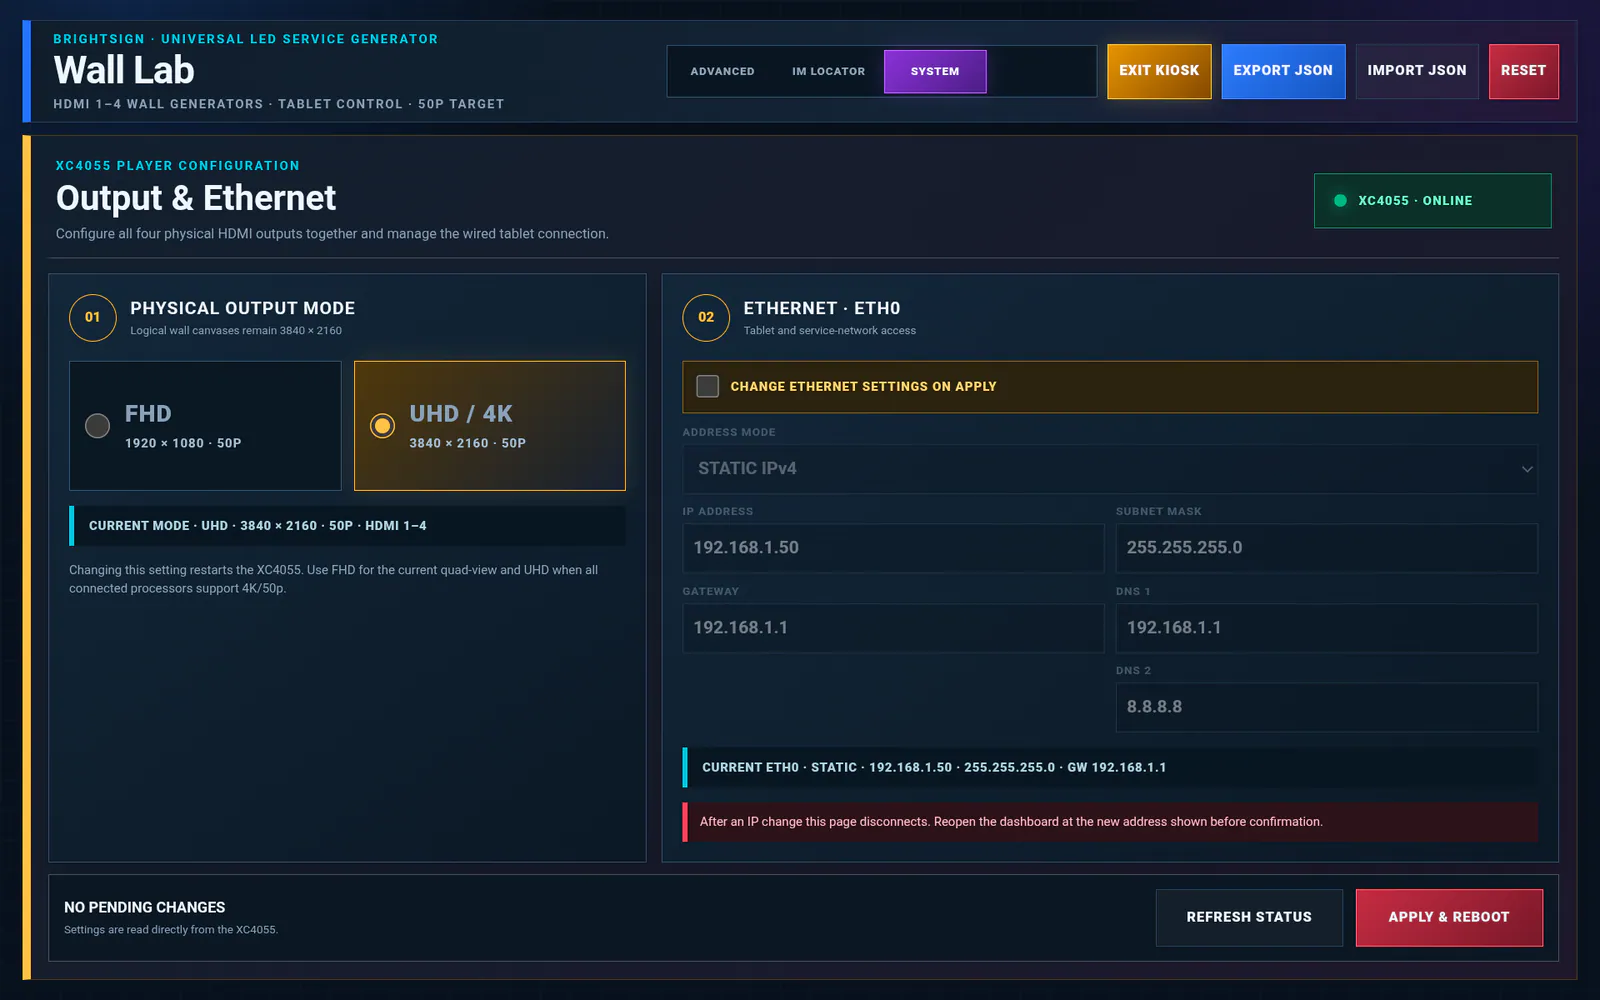
Task: Switch to the Advanced tab
Action: pyautogui.click(x=722, y=71)
